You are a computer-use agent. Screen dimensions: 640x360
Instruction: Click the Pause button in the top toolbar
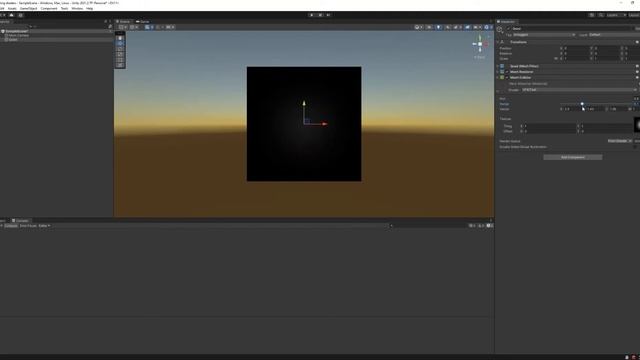320,15
